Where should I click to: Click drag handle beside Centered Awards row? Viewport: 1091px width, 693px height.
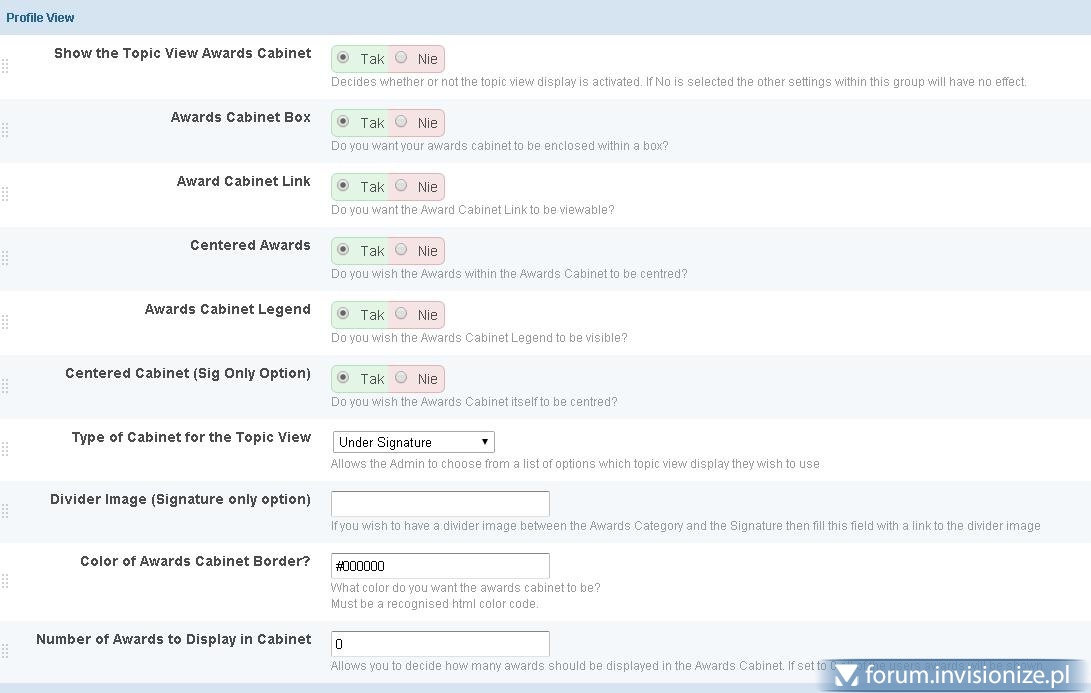[5, 258]
